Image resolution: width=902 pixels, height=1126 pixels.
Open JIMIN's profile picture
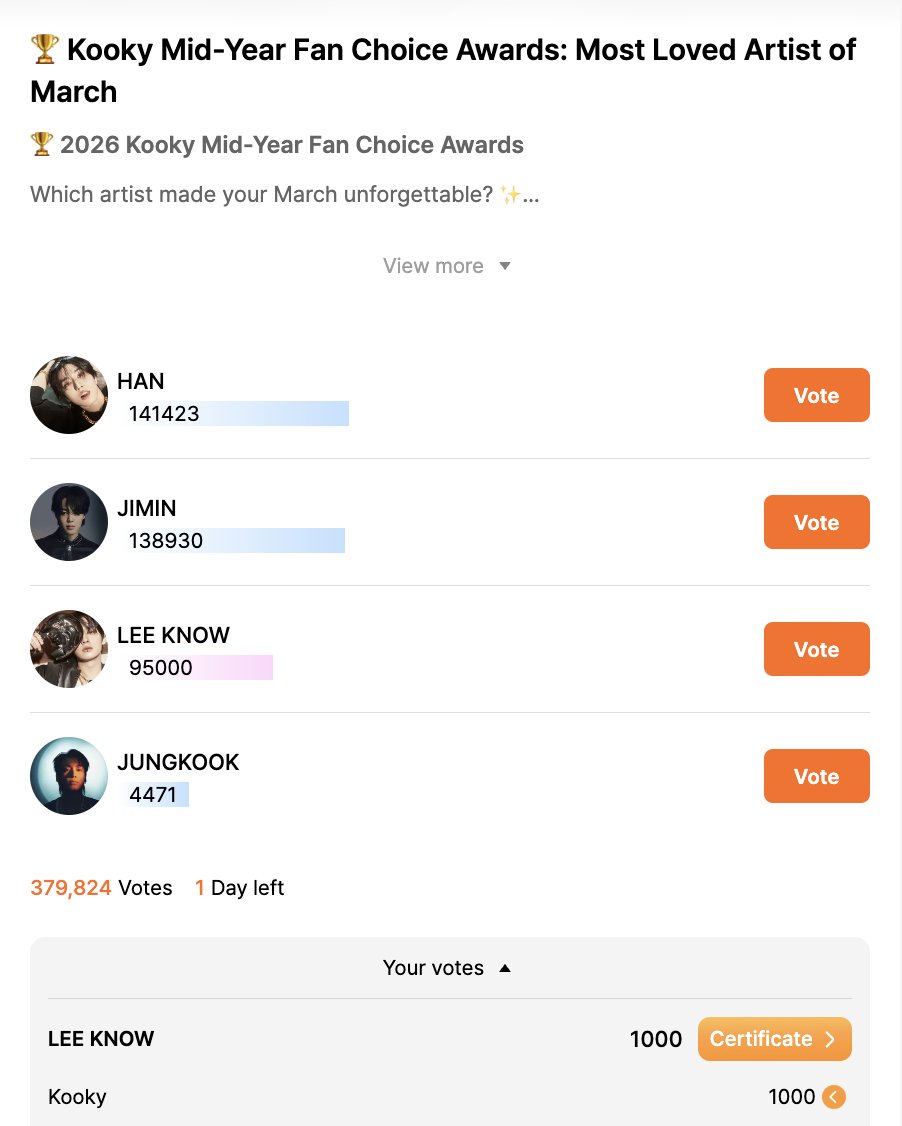point(69,522)
